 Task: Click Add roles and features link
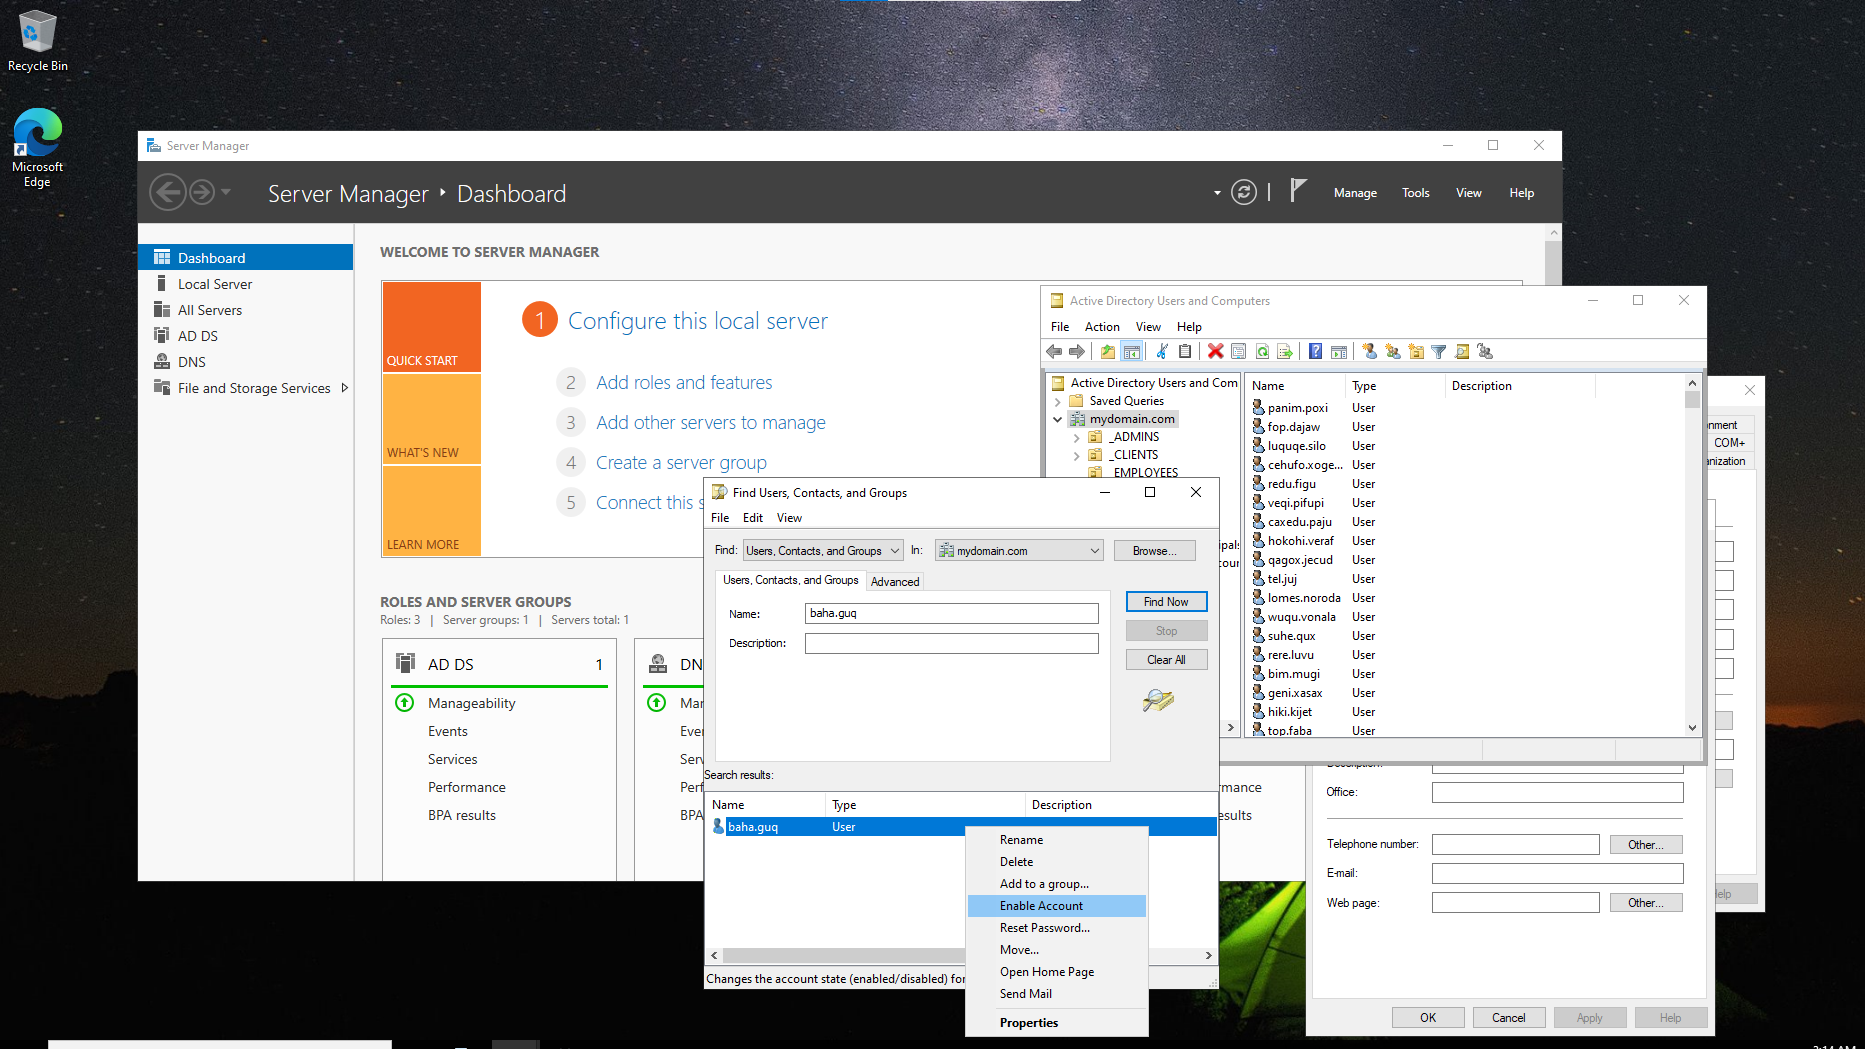coord(684,383)
